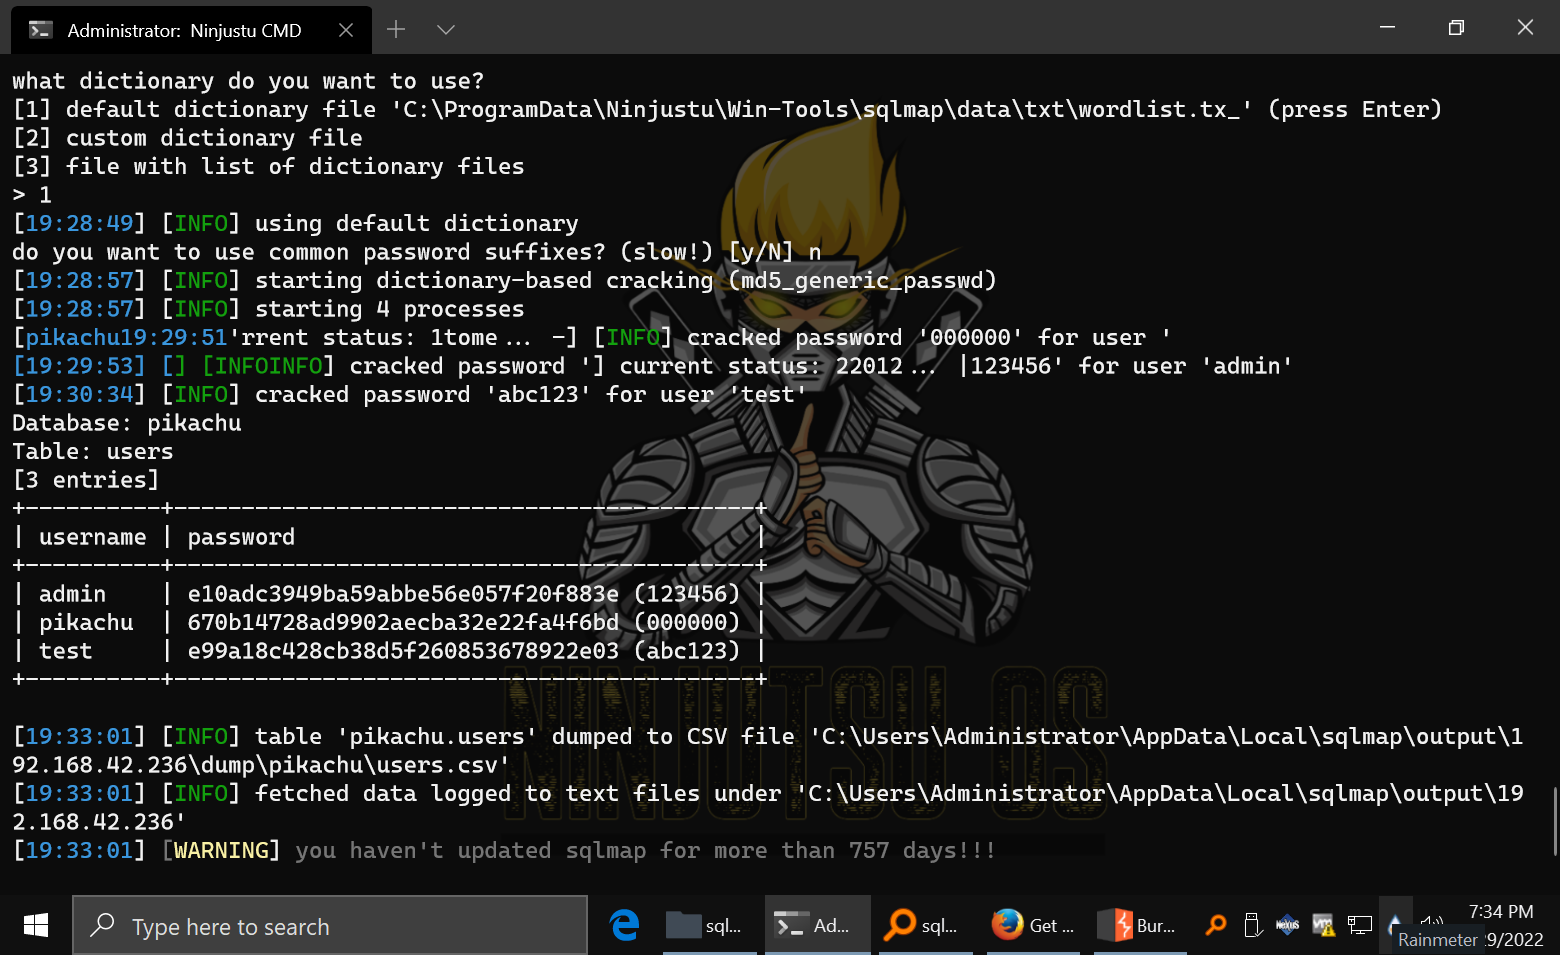Open the Nexus dock tray icon
Viewport: 1560px width, 955px height.
click(x=1288, y=925)
